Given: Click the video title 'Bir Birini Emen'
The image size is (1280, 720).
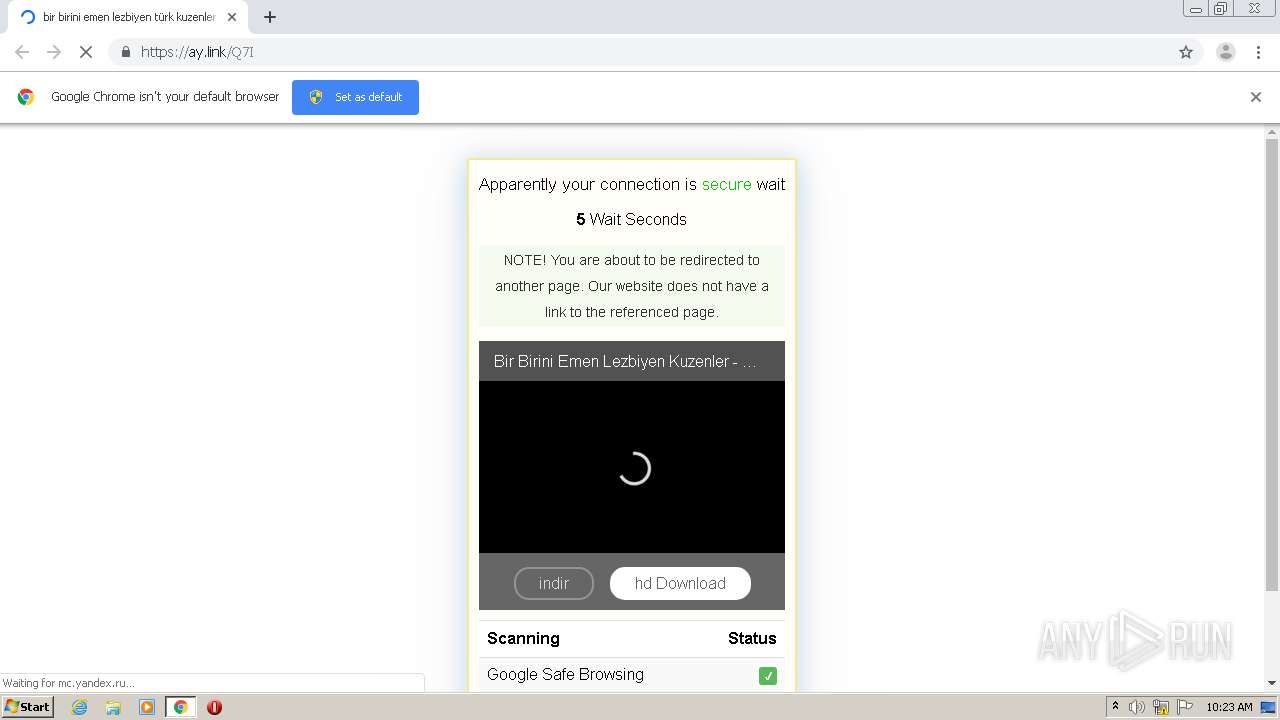Looking at the screenshot, I should 625,361.
